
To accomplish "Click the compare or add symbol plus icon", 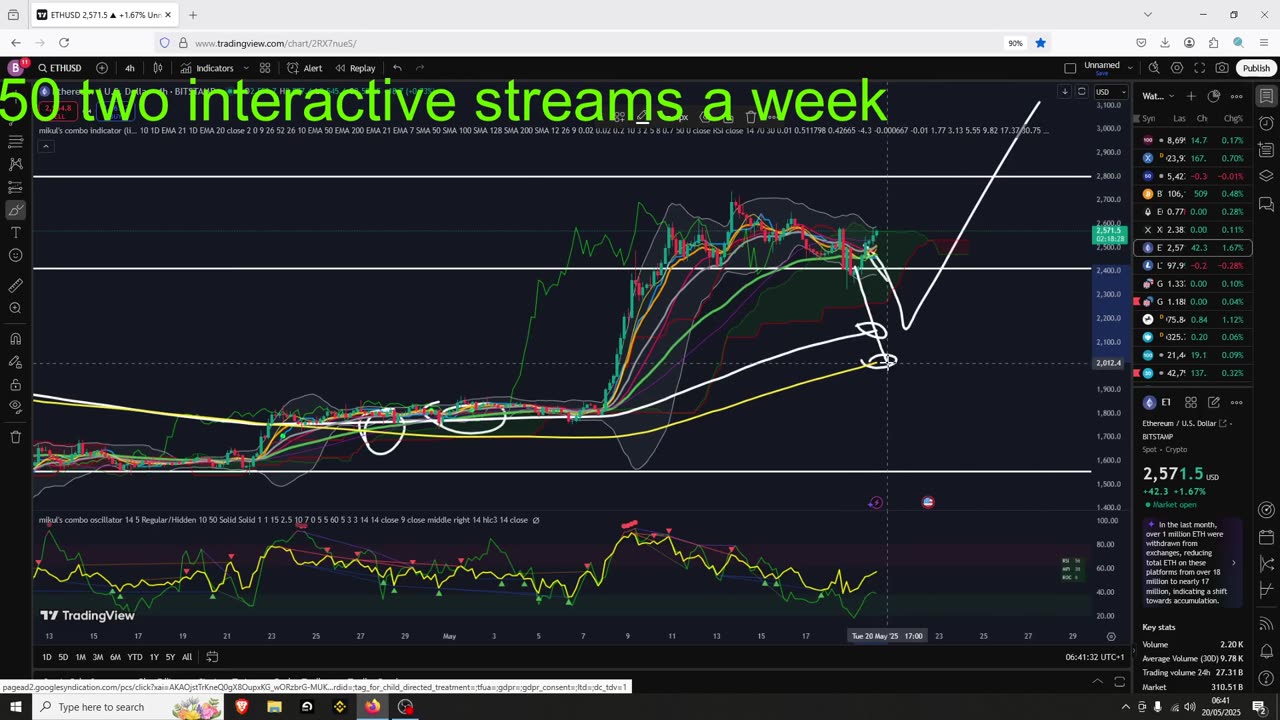I will tap(102, 68).
